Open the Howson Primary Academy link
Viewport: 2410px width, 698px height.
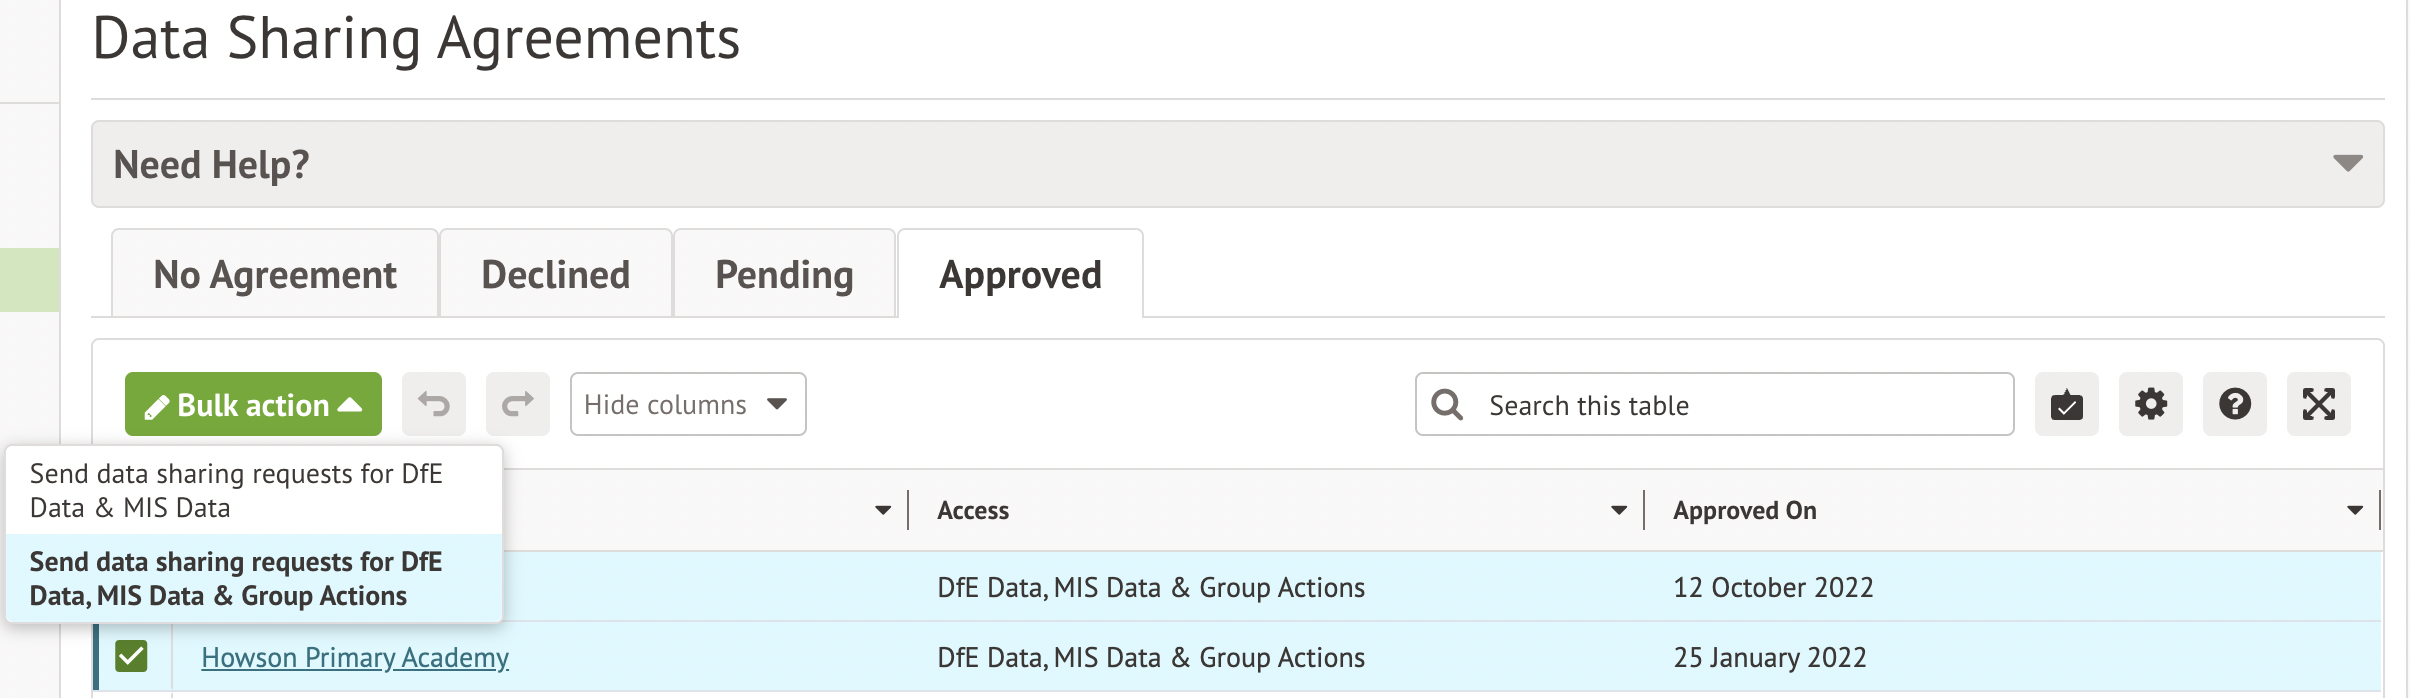(x=355, y=657)
